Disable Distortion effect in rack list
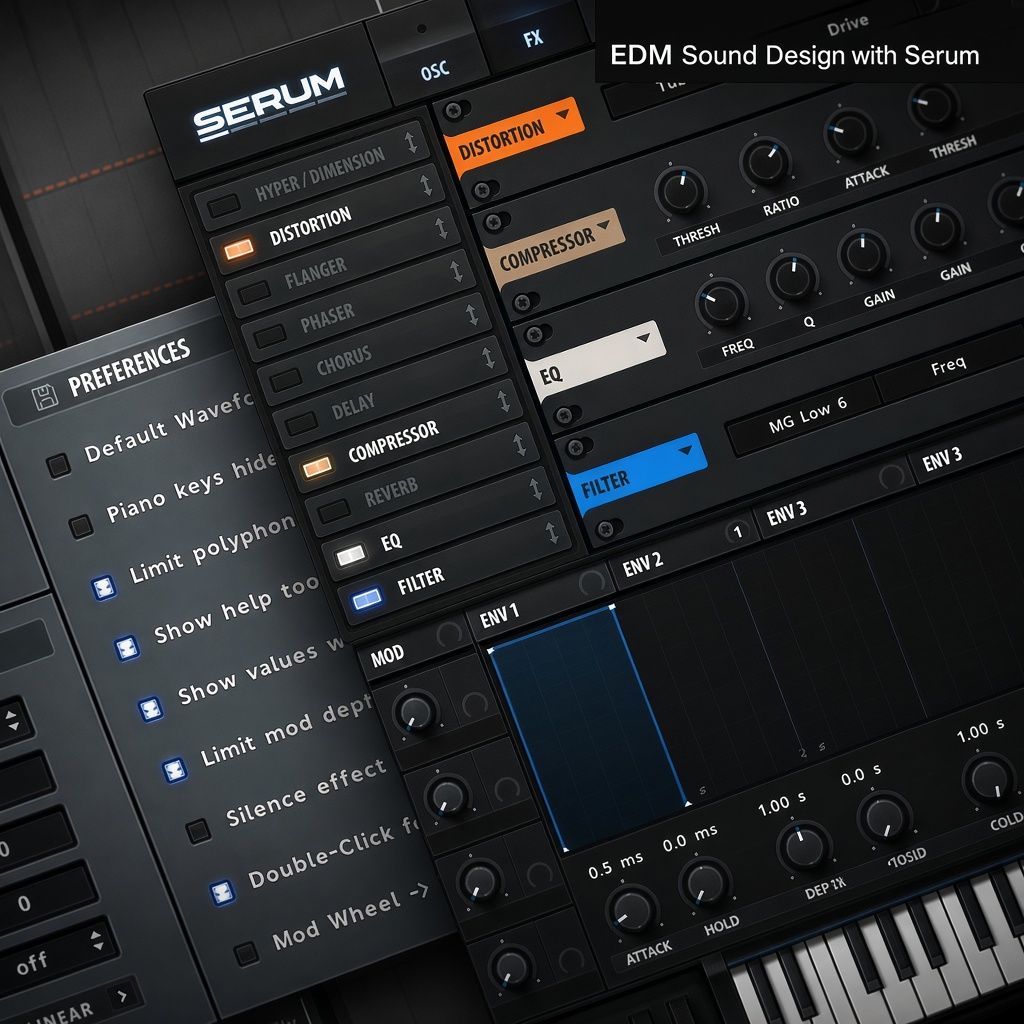Image resolution: width=1024 pixels, height=1024 pixels. [x=238, y=249]
